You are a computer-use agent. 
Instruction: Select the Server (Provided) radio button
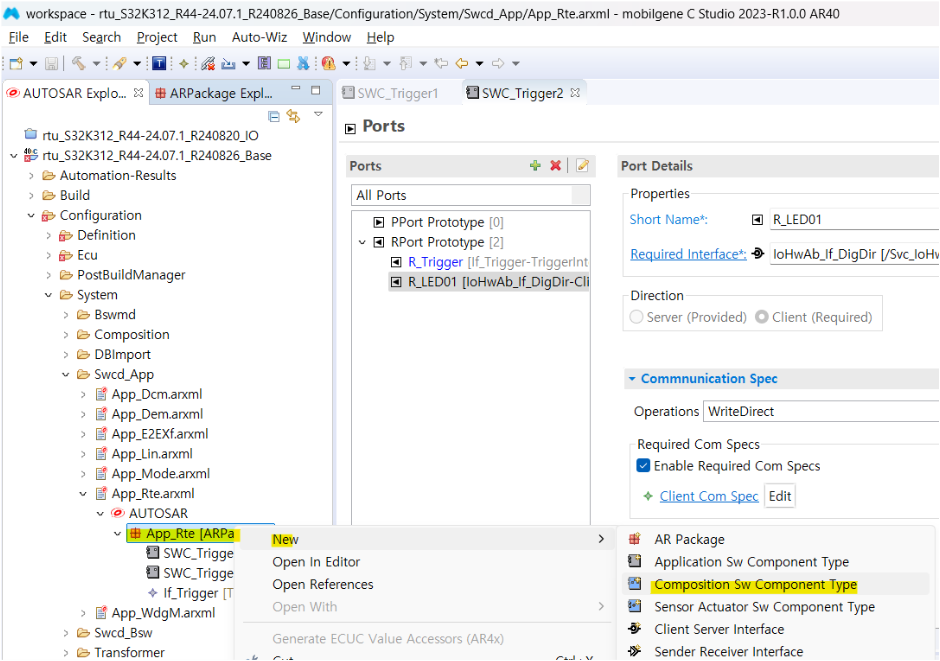637,317
